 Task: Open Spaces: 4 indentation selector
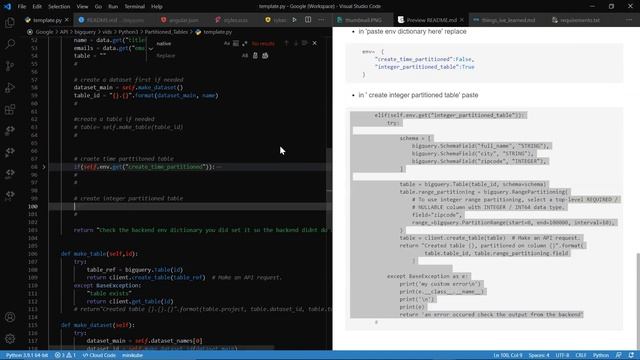539,355
